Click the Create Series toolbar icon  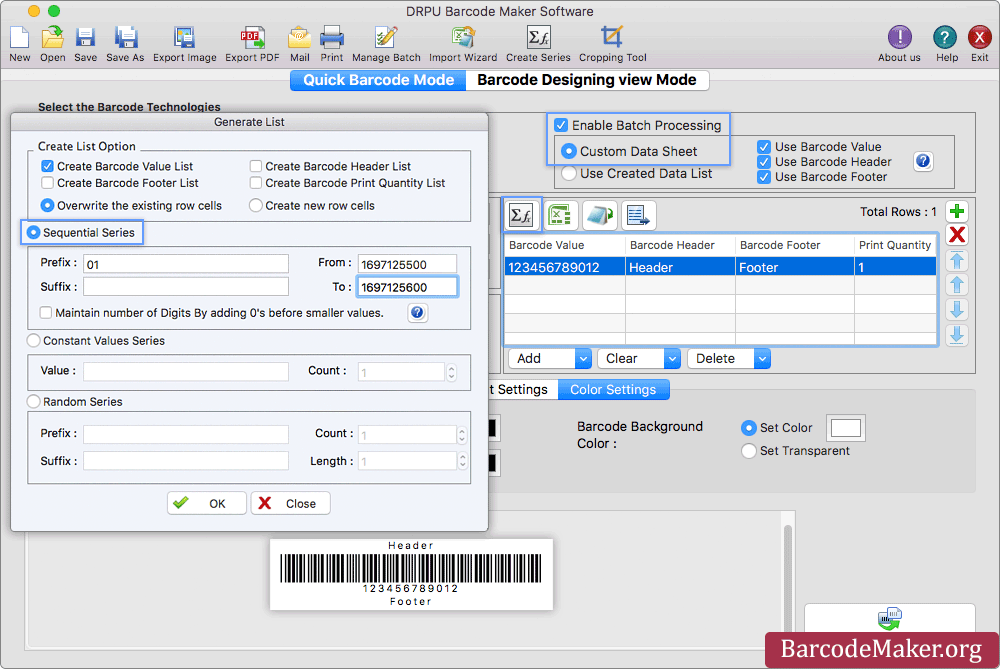click(x=538, y=38)
